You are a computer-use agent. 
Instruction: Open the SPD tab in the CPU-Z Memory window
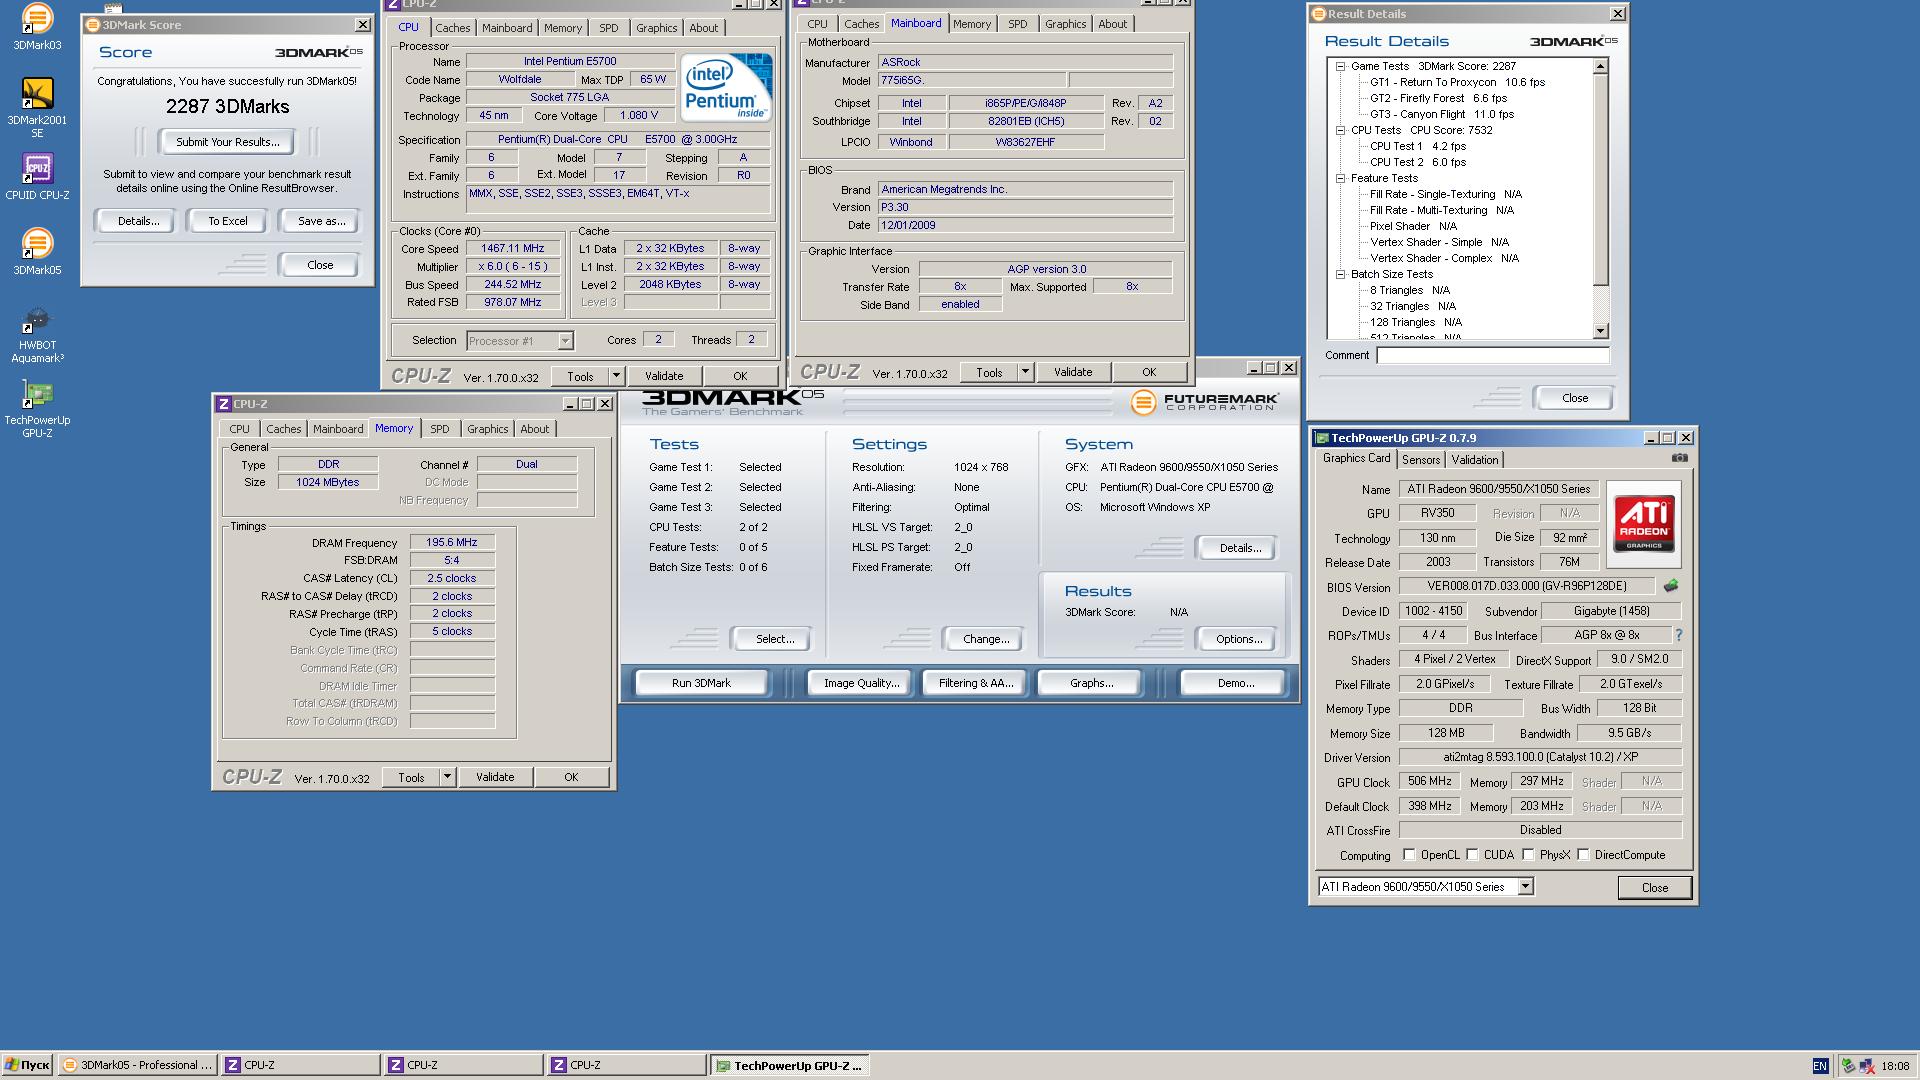pyautogui.click(x=440, y=429)
